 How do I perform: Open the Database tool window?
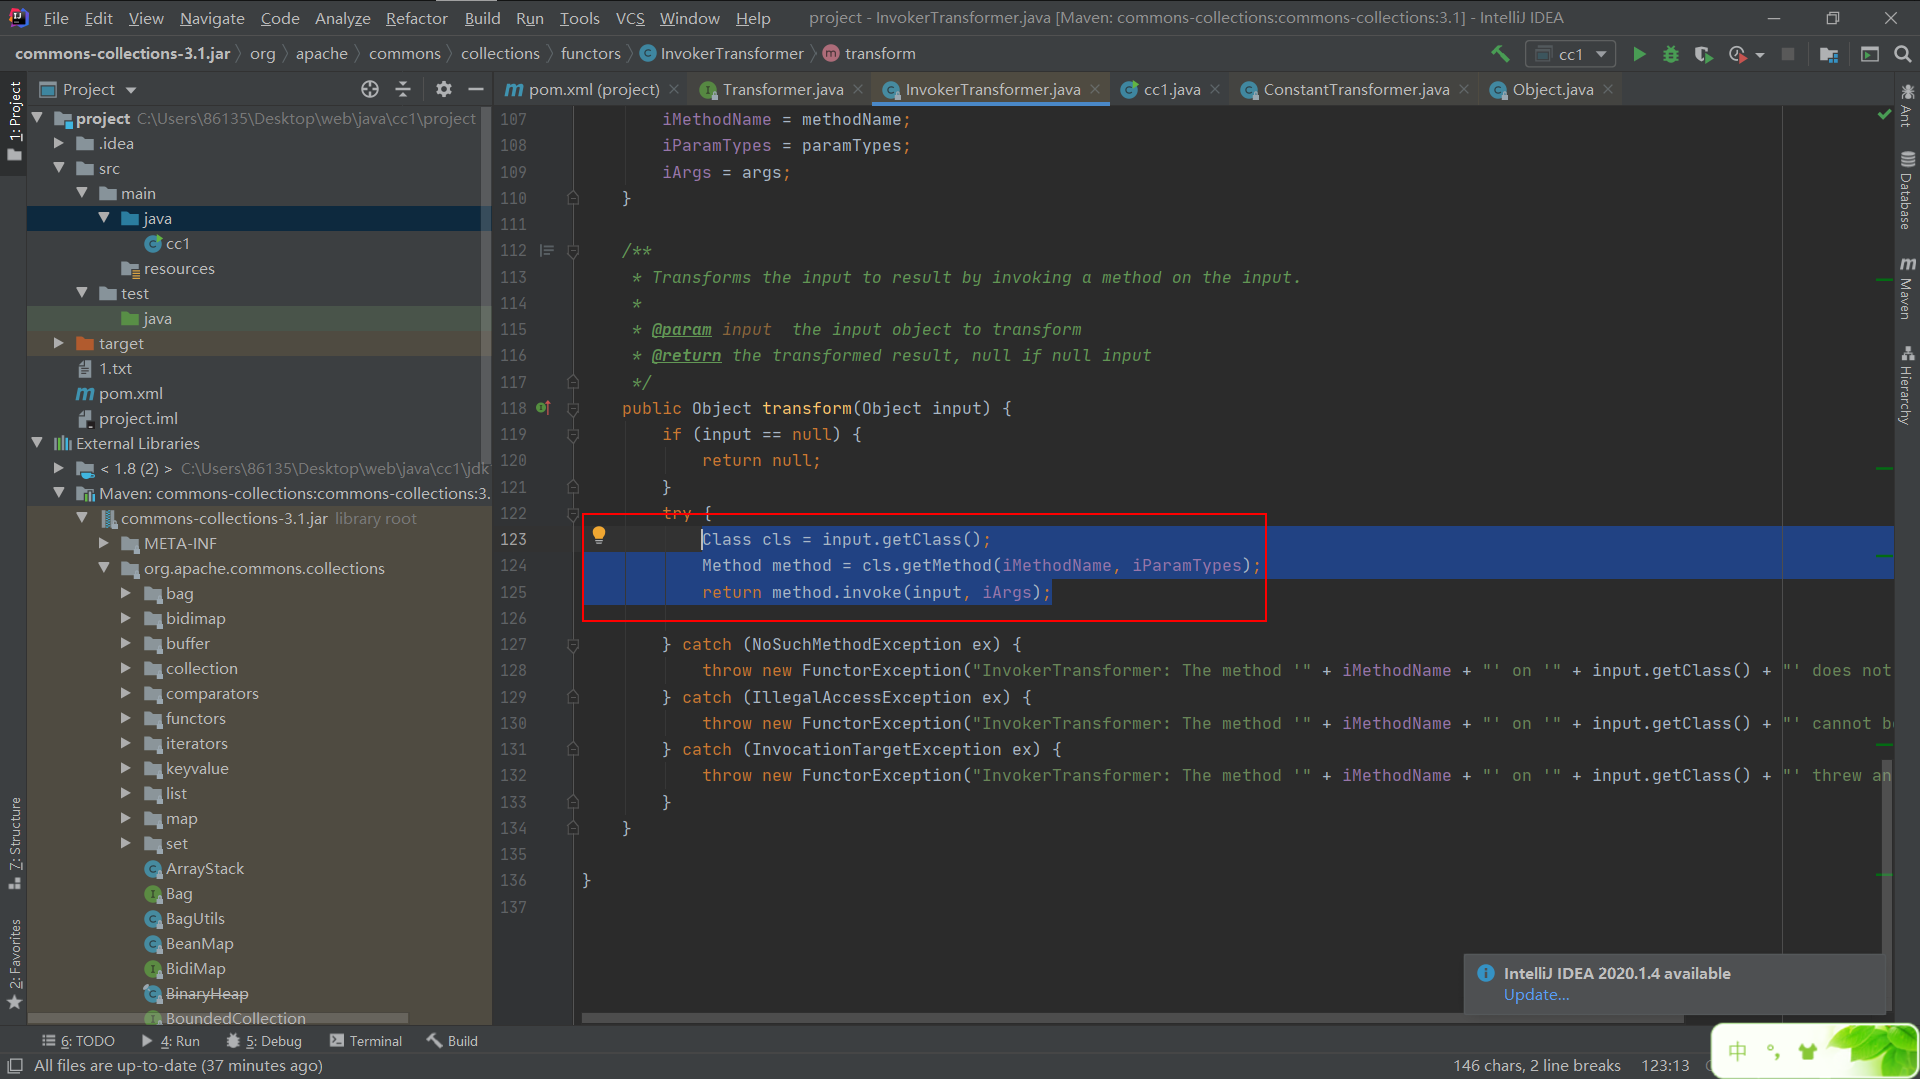1907,190
